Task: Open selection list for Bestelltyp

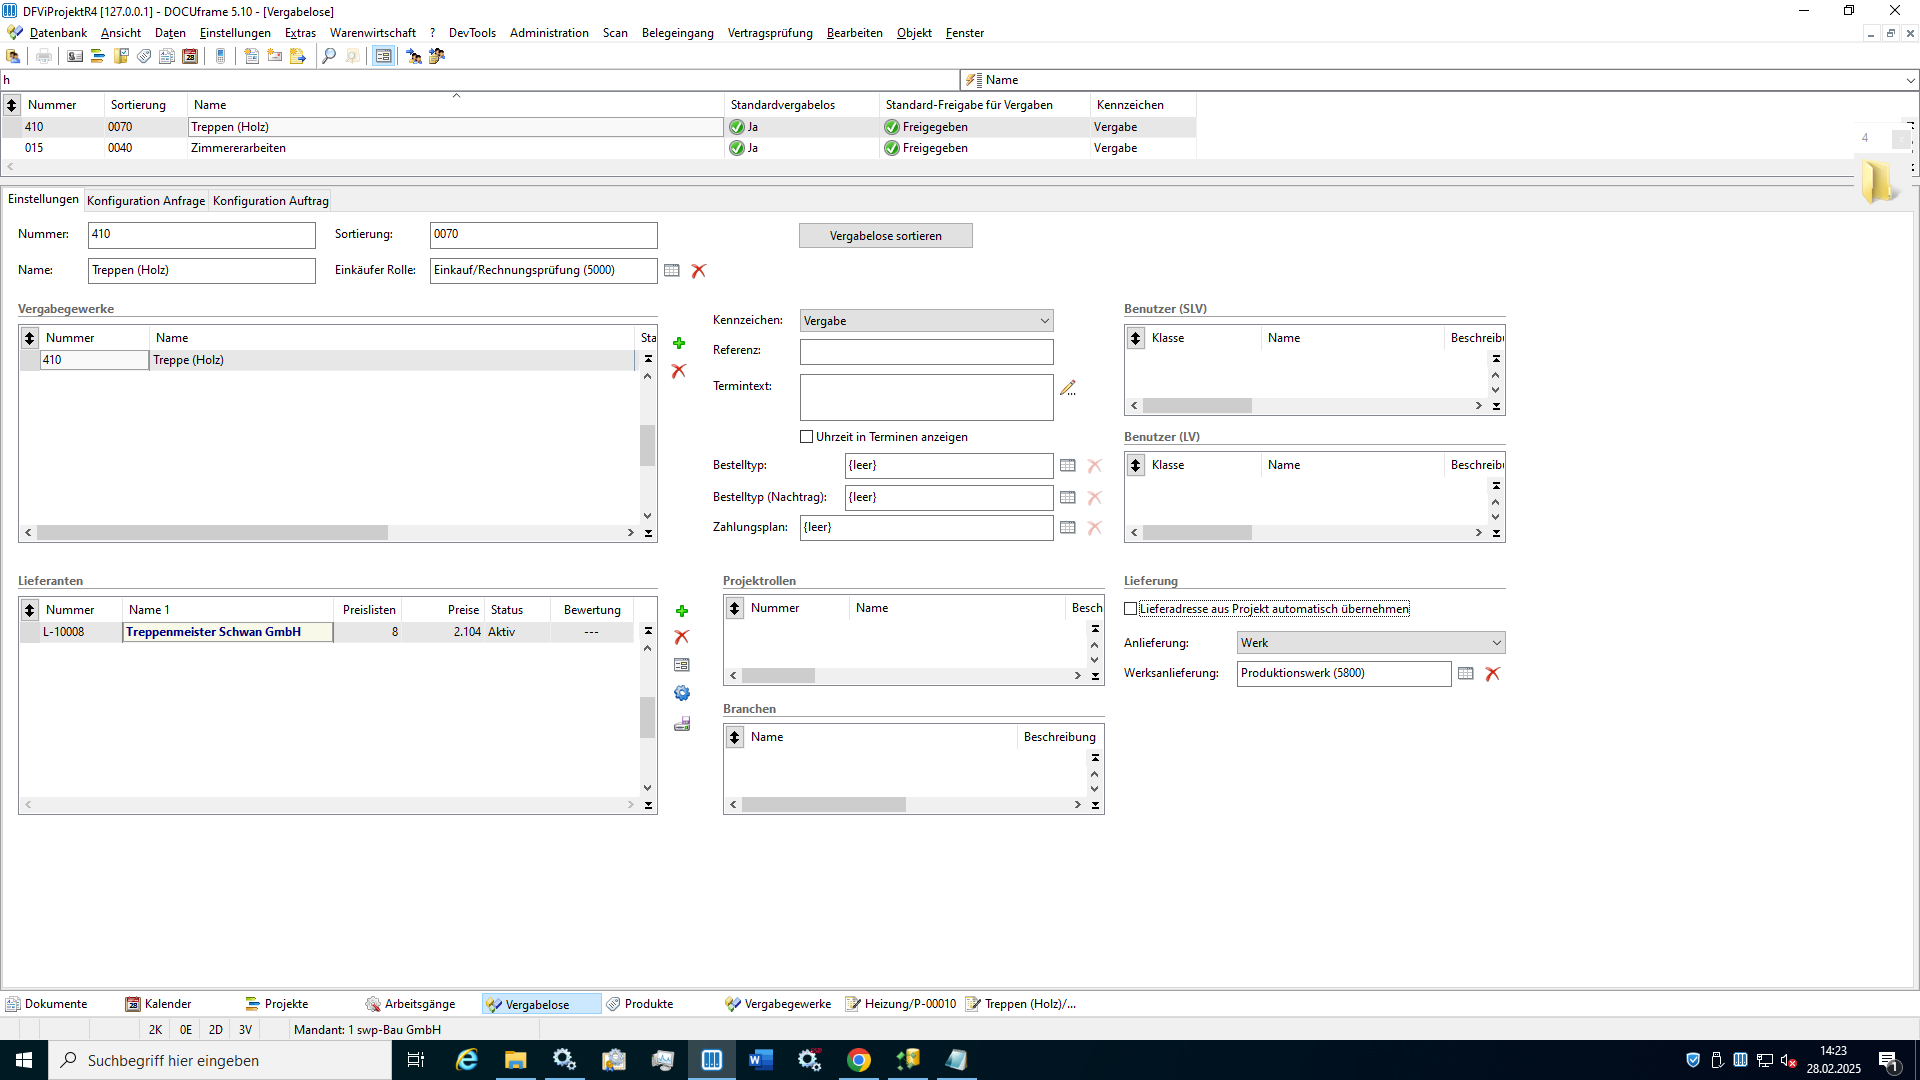Action: coord(1068,466)
